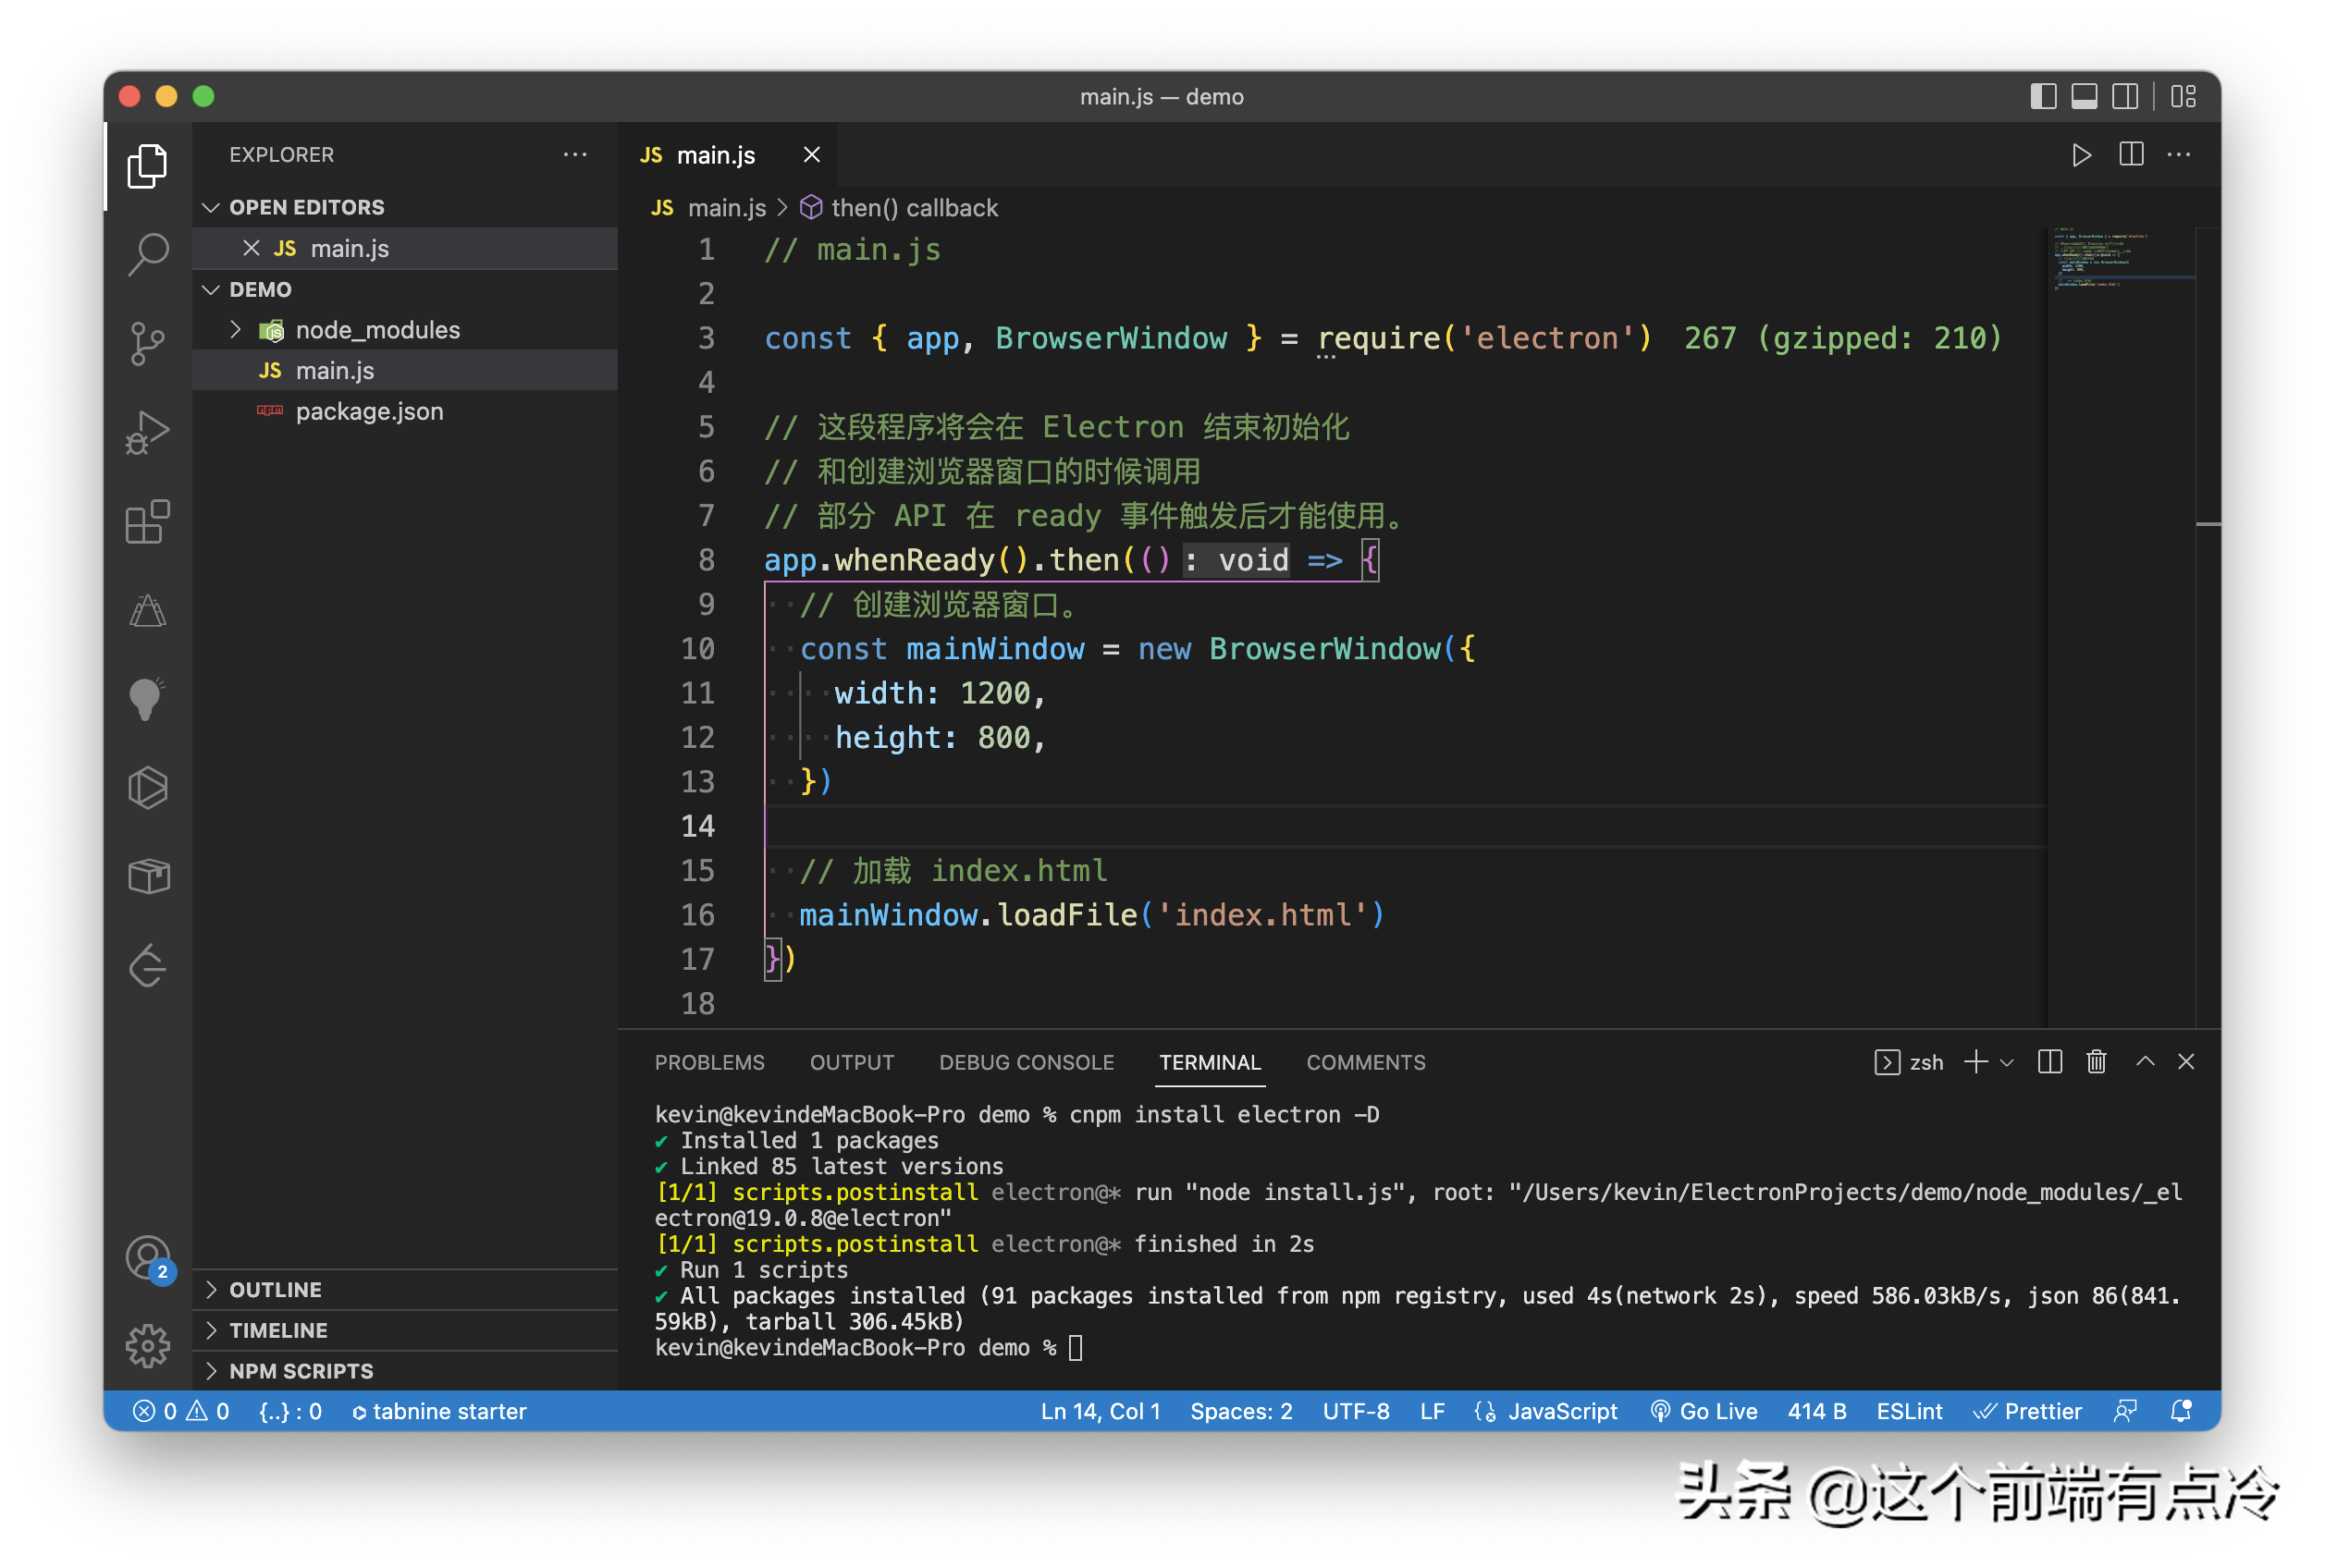This screenshot has width=2325, height=1568.
Task: Select the TERMINAL panel tab
Action: (1210, 1062)
